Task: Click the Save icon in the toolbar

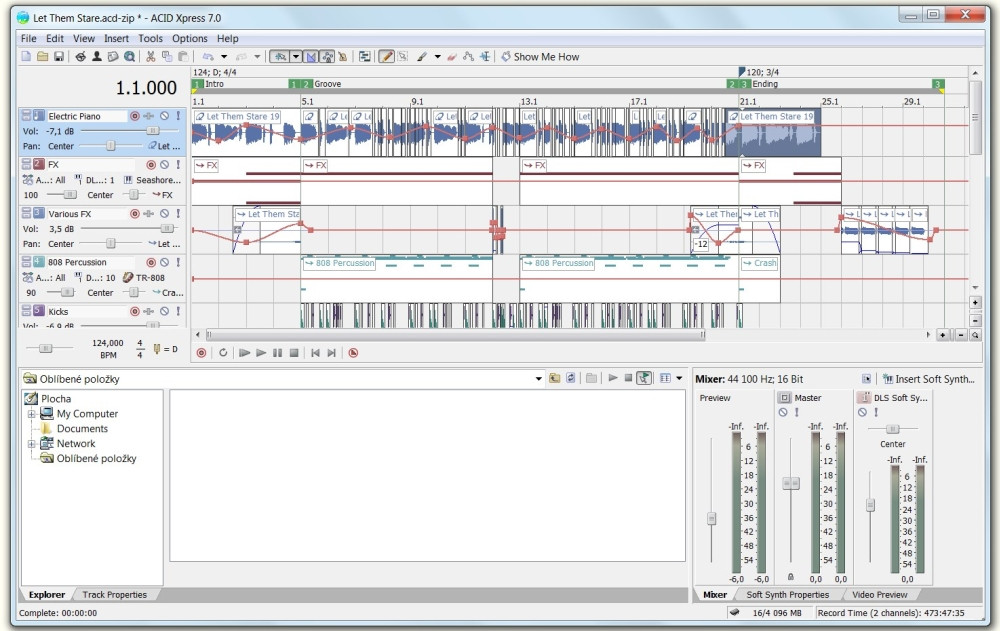Action: [x=59, y=57]
